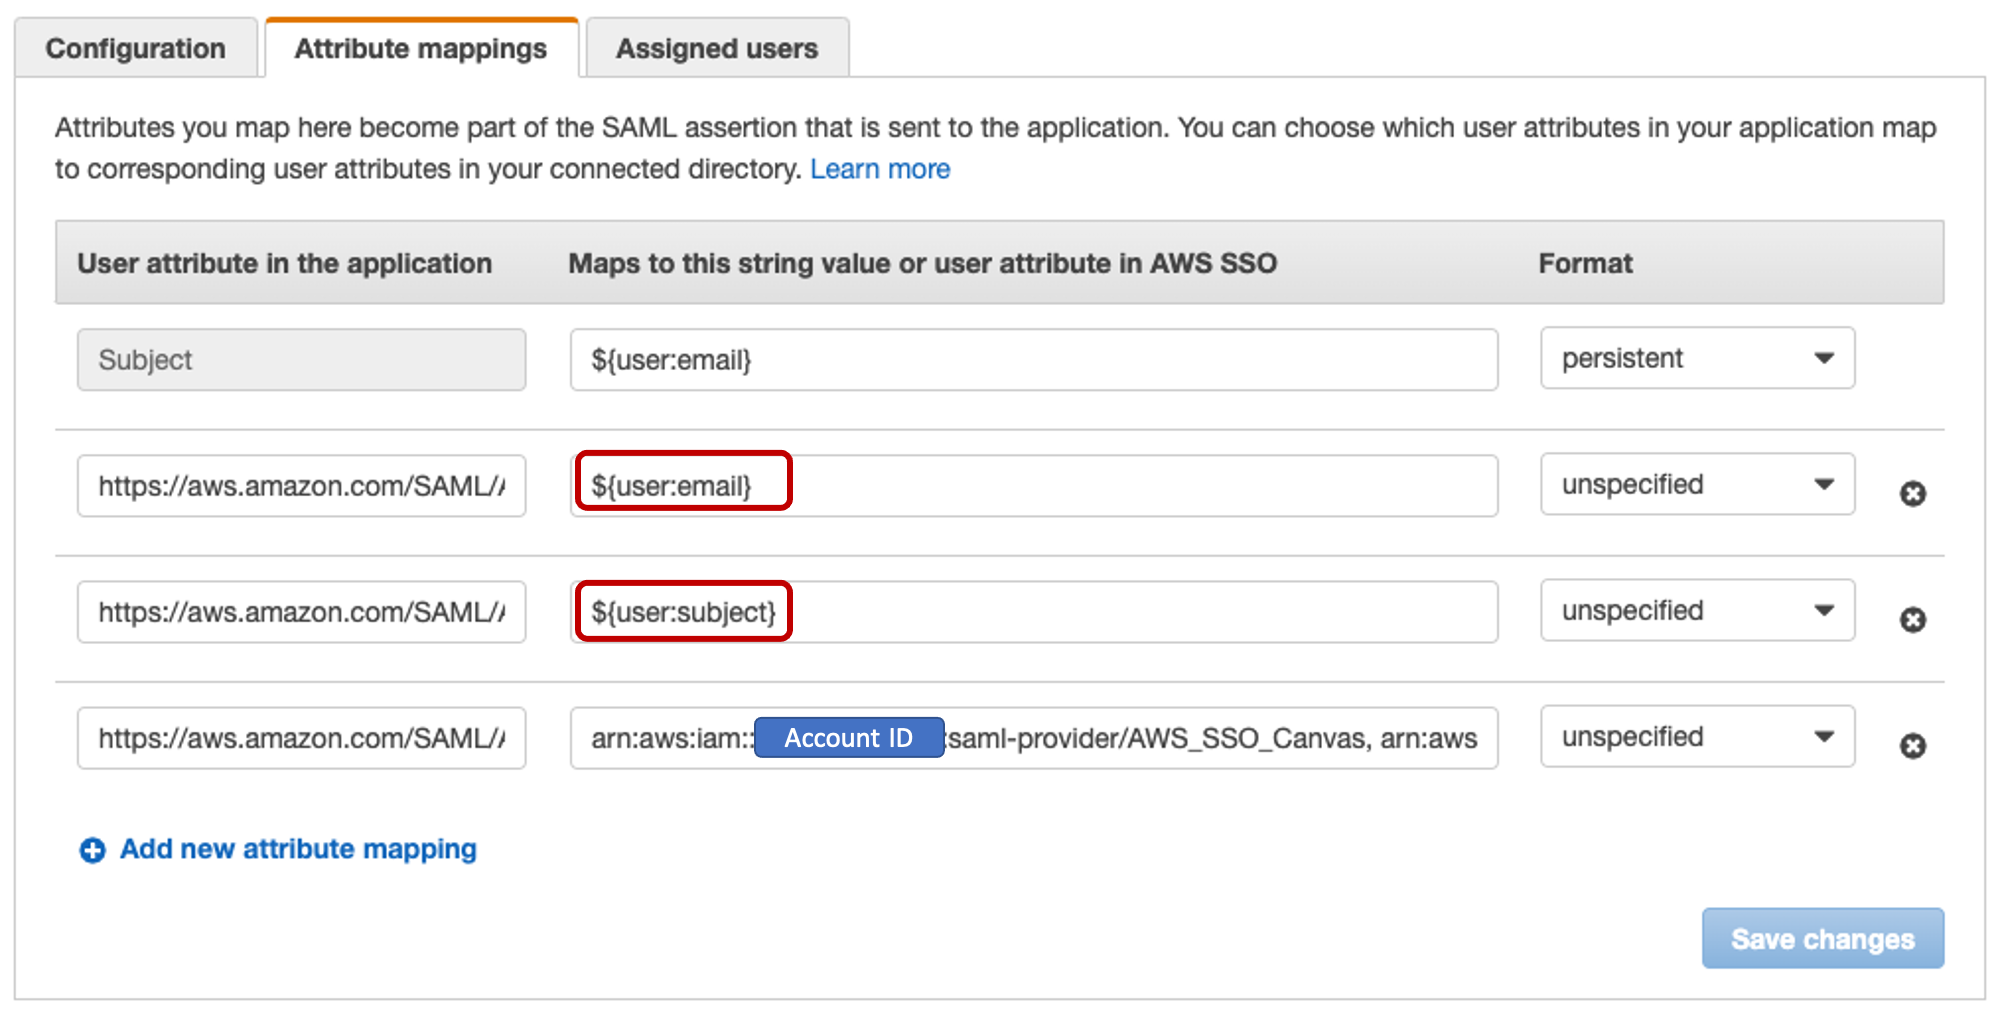Open the Learn more link
This screenshot has width=2002, height=1016.
point(879,169)
